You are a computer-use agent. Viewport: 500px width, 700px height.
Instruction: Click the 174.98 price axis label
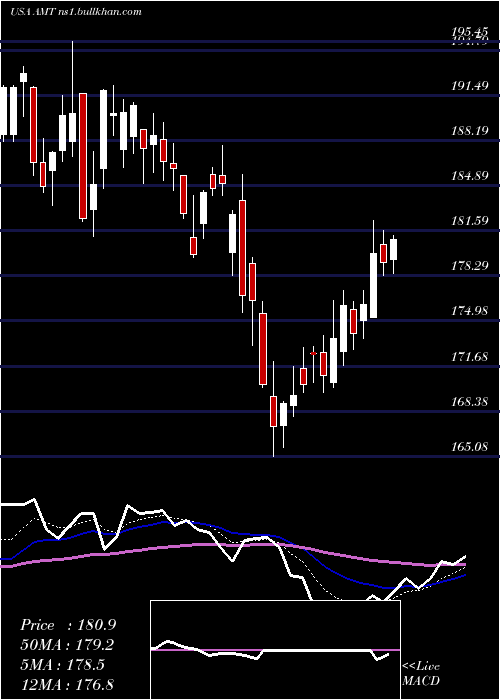(469, 311)
